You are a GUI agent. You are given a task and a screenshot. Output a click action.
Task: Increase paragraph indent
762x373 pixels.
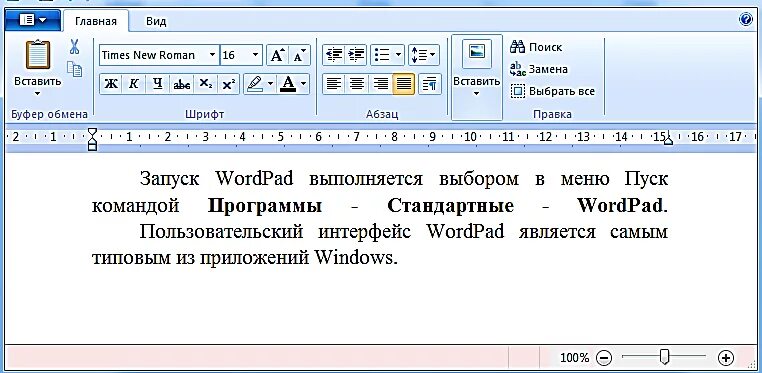point(356,55)
